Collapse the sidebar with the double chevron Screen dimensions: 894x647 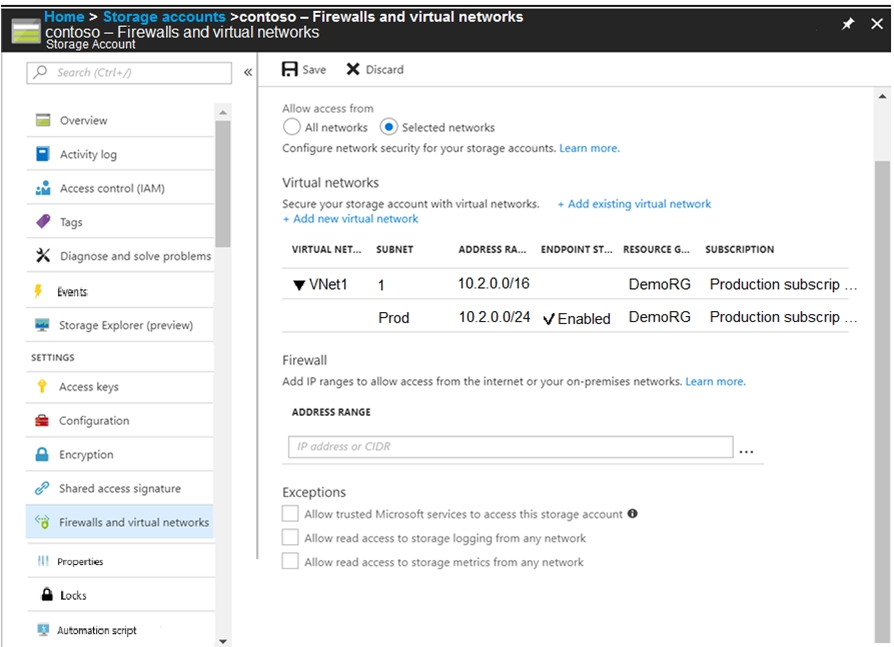[x=248, y=72]
